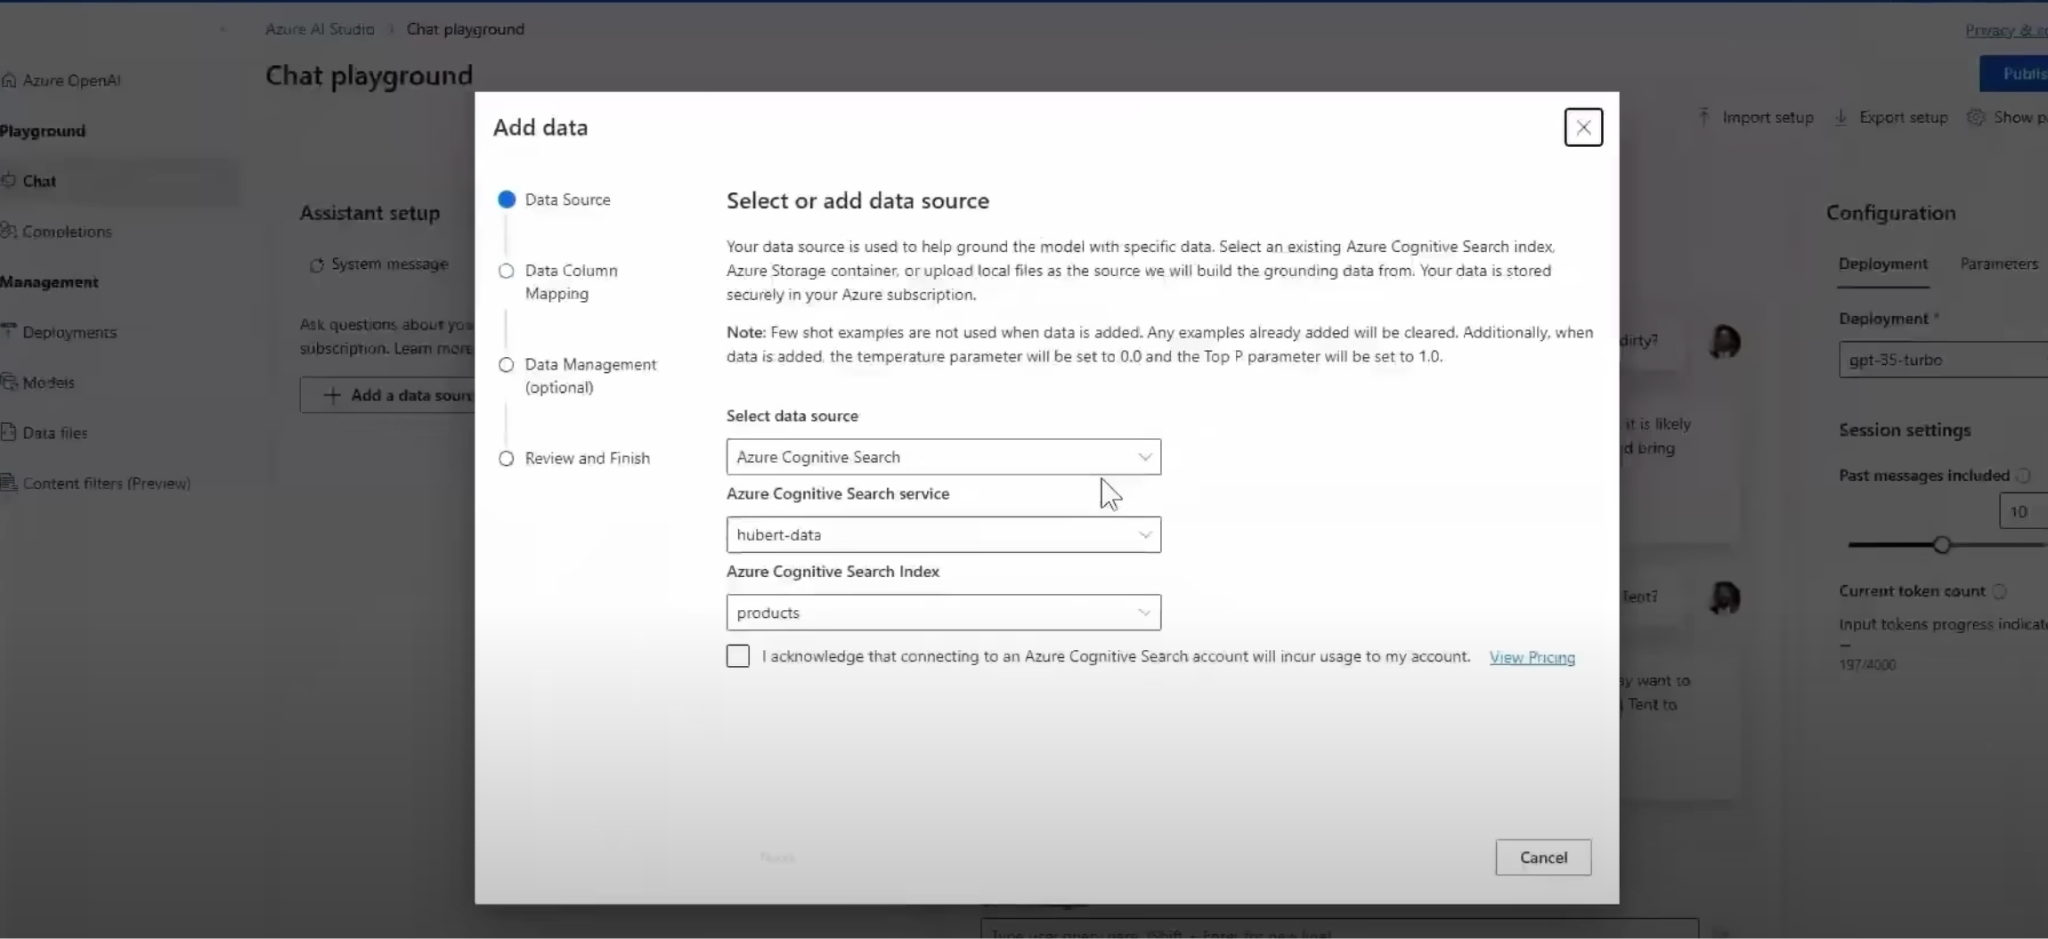This screenshot has height=939, width=2048.
Task: Select the Review and Finish step
Action: 575,458
